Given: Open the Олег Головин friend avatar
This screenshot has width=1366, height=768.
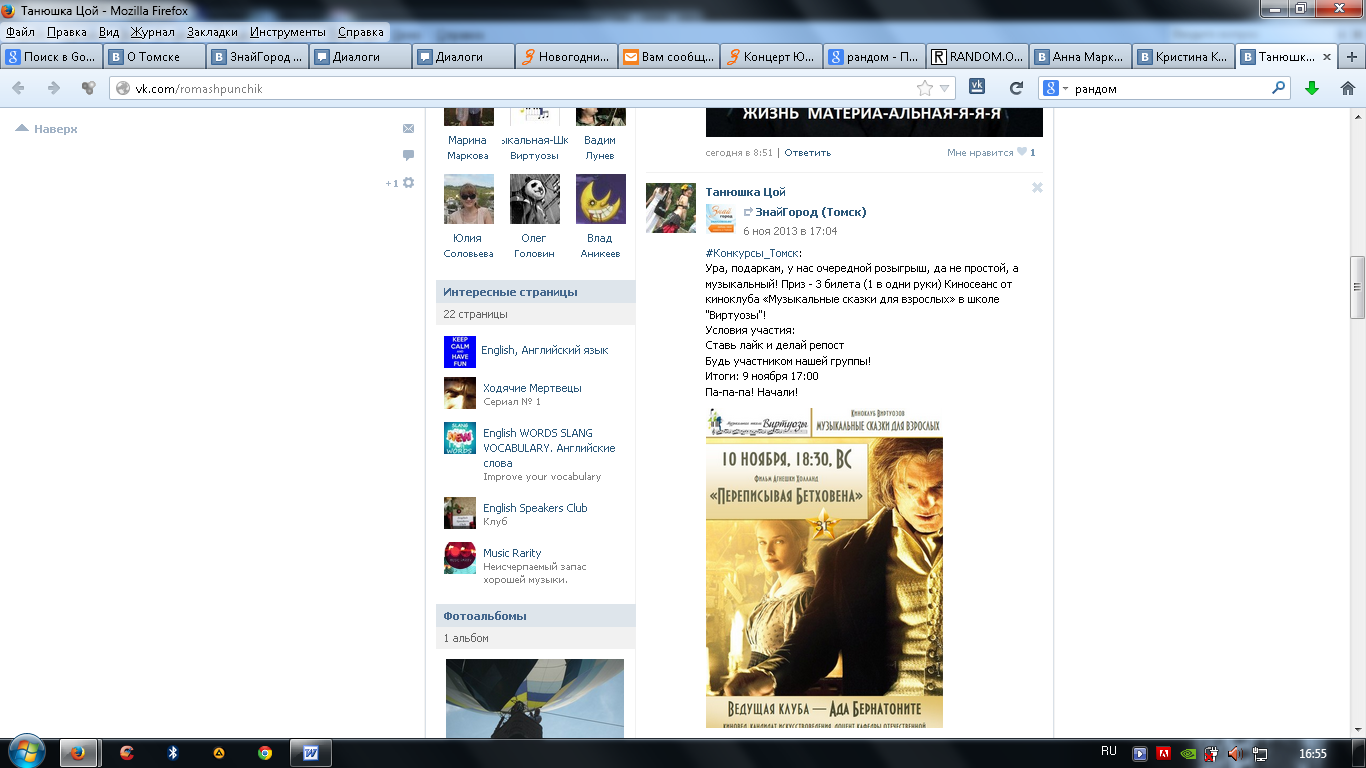Looking at the screenshot, I should pyautogui.click(x=535, y=199).
